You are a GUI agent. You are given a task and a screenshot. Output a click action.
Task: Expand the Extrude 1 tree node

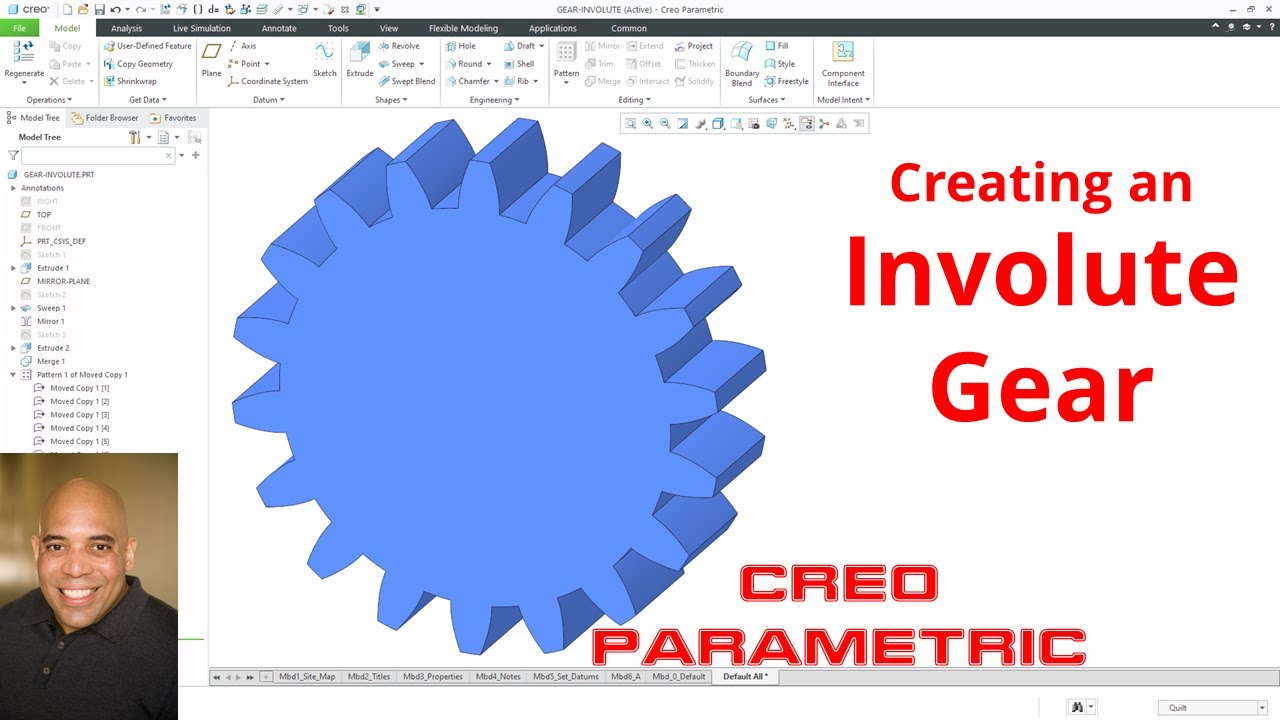13,268
